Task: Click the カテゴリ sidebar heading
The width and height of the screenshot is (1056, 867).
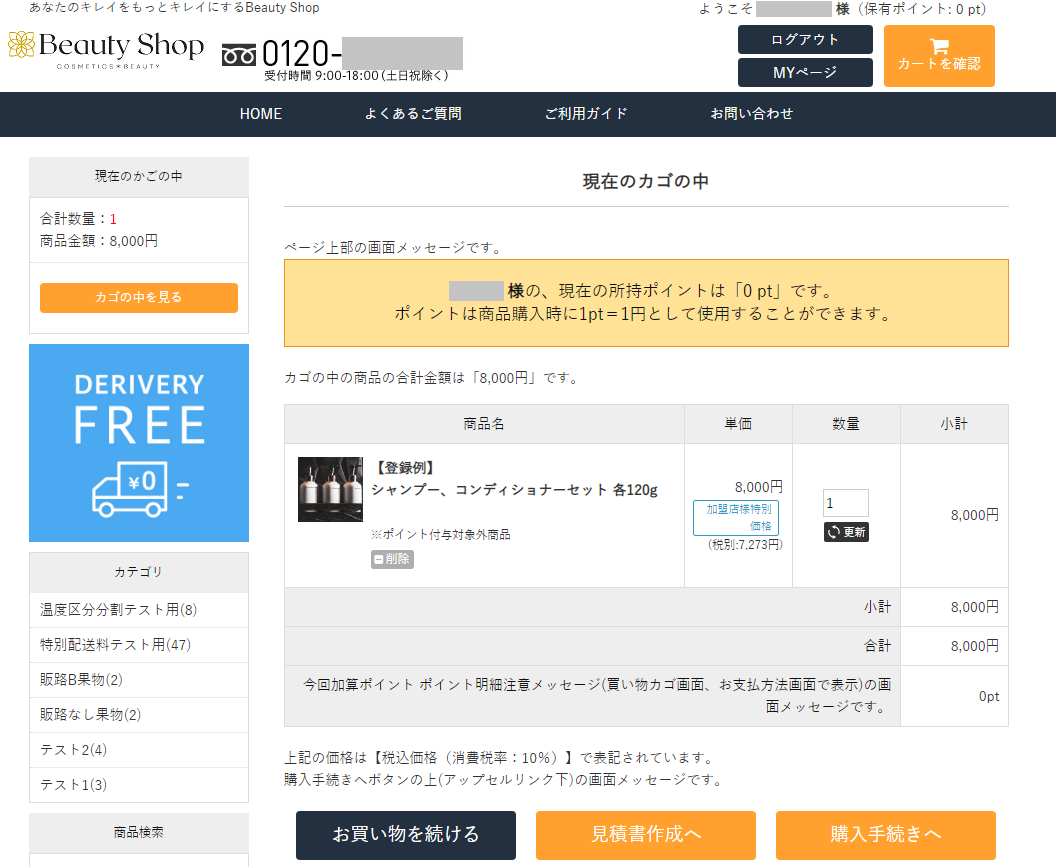Action: tap(139, 572)
